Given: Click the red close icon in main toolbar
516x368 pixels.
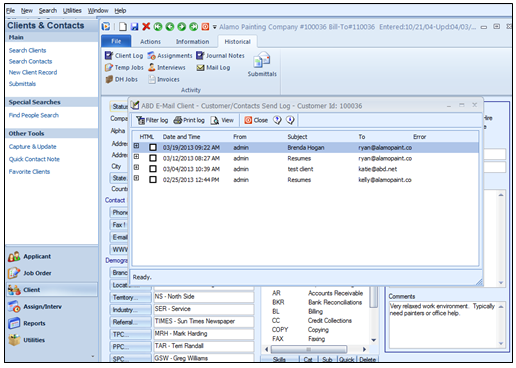Looking at the screenshot, I should (x=205, y=27).
